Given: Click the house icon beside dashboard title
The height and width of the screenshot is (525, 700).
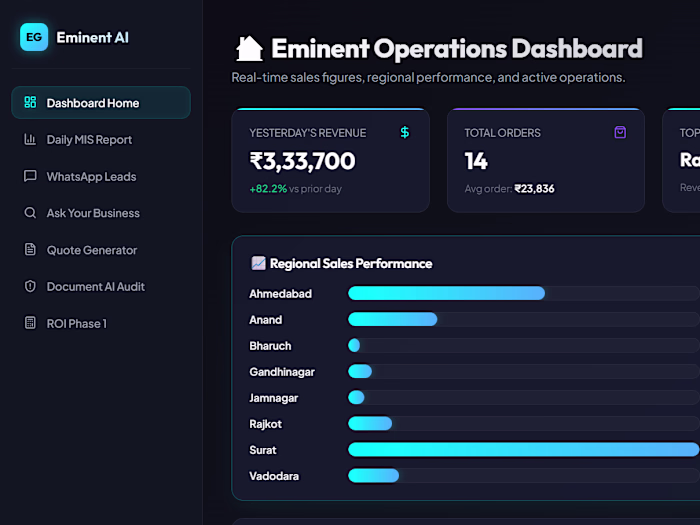Looking at the screenshot, I should click(x=249, y=48).
